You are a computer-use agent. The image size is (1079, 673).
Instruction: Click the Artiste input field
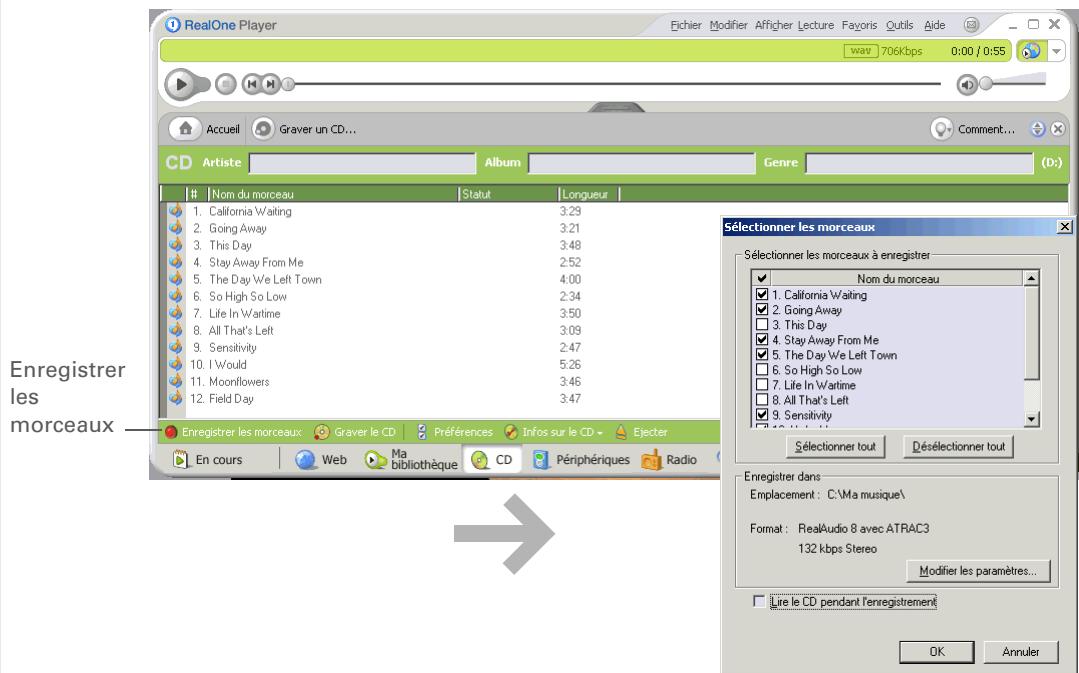point(362,163)
